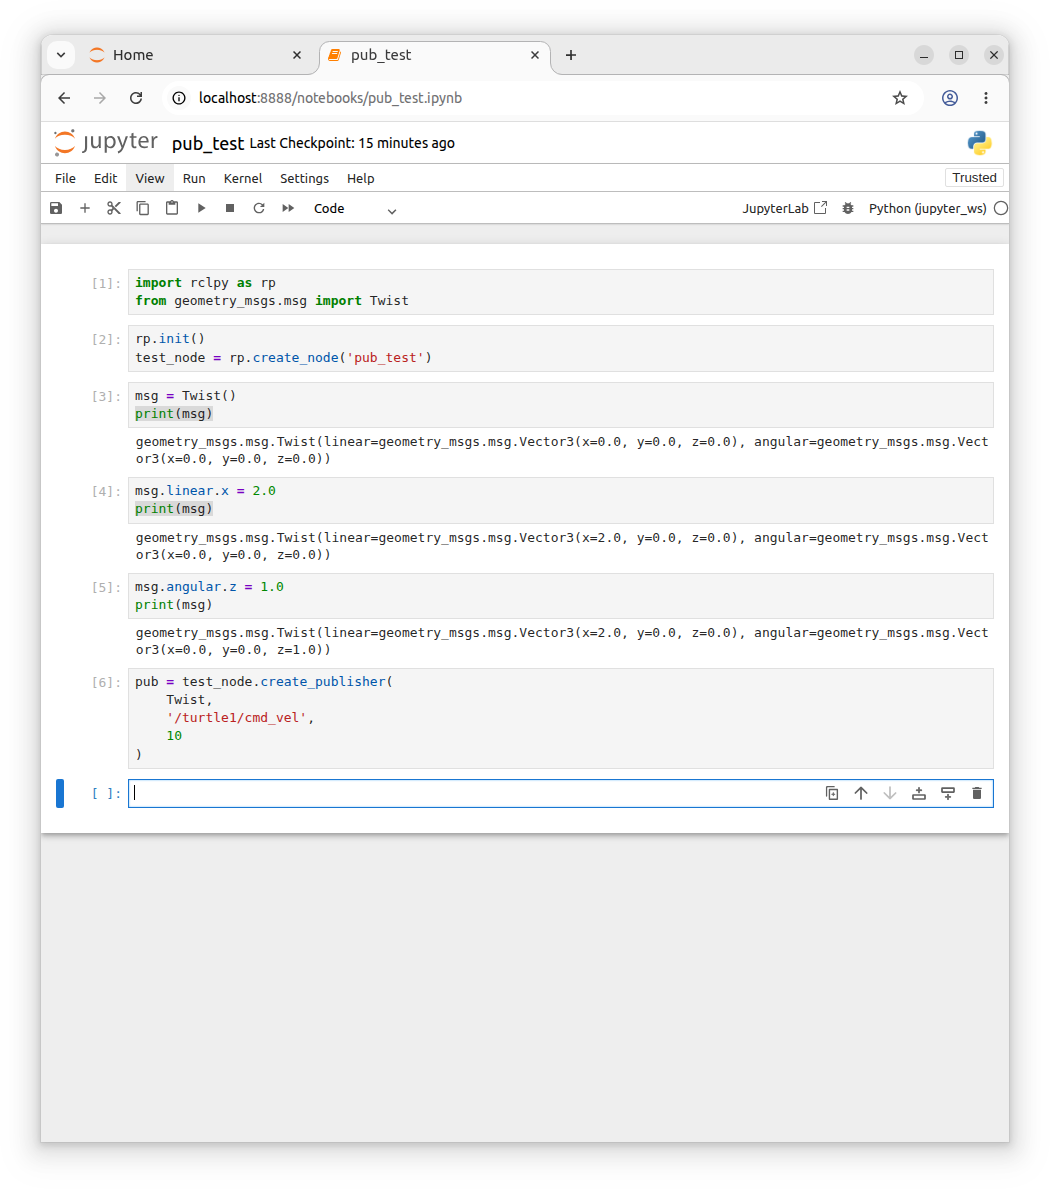The image size is (1050, 1189).
Task: Open the Settings menu
Action: (304, 178)
